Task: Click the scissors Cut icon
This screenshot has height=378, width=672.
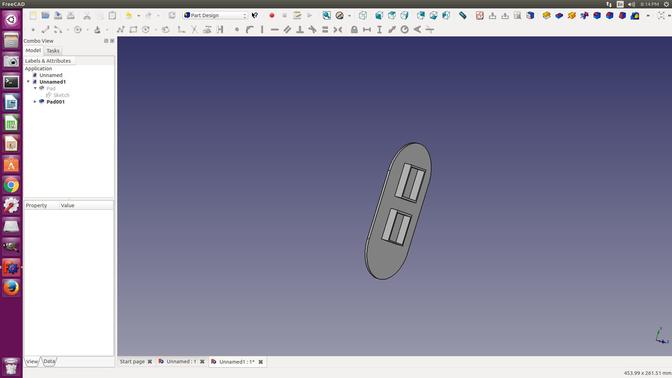Action: (x=87, y=16)
